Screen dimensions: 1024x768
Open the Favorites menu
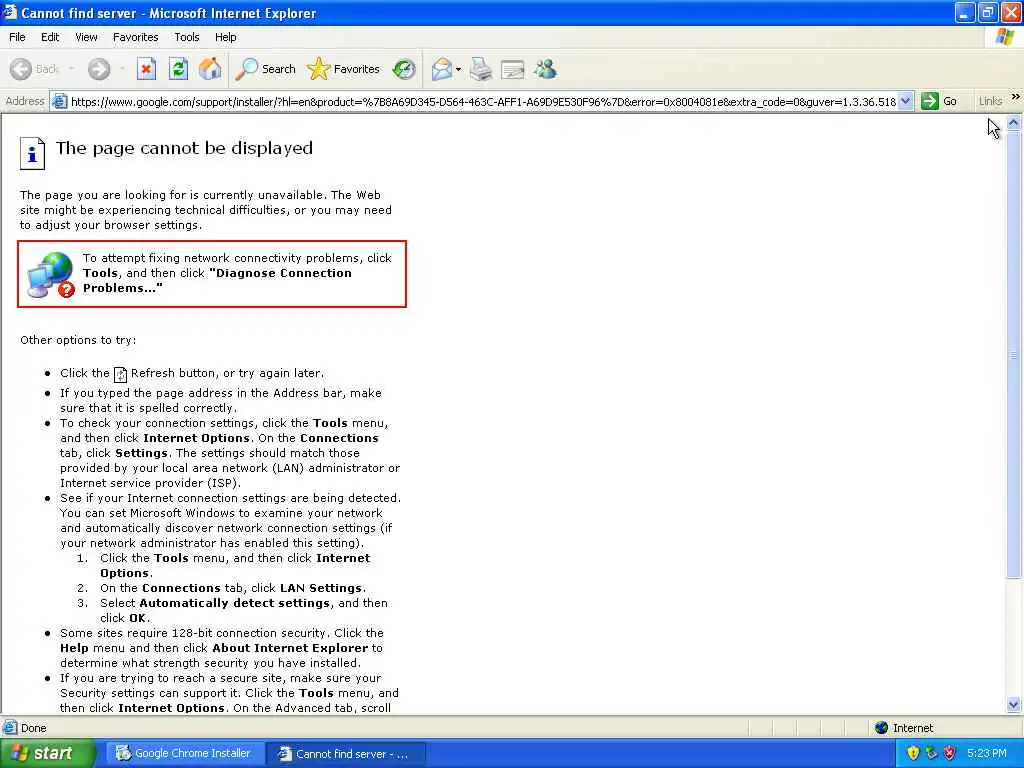click(x=135, y=37)
